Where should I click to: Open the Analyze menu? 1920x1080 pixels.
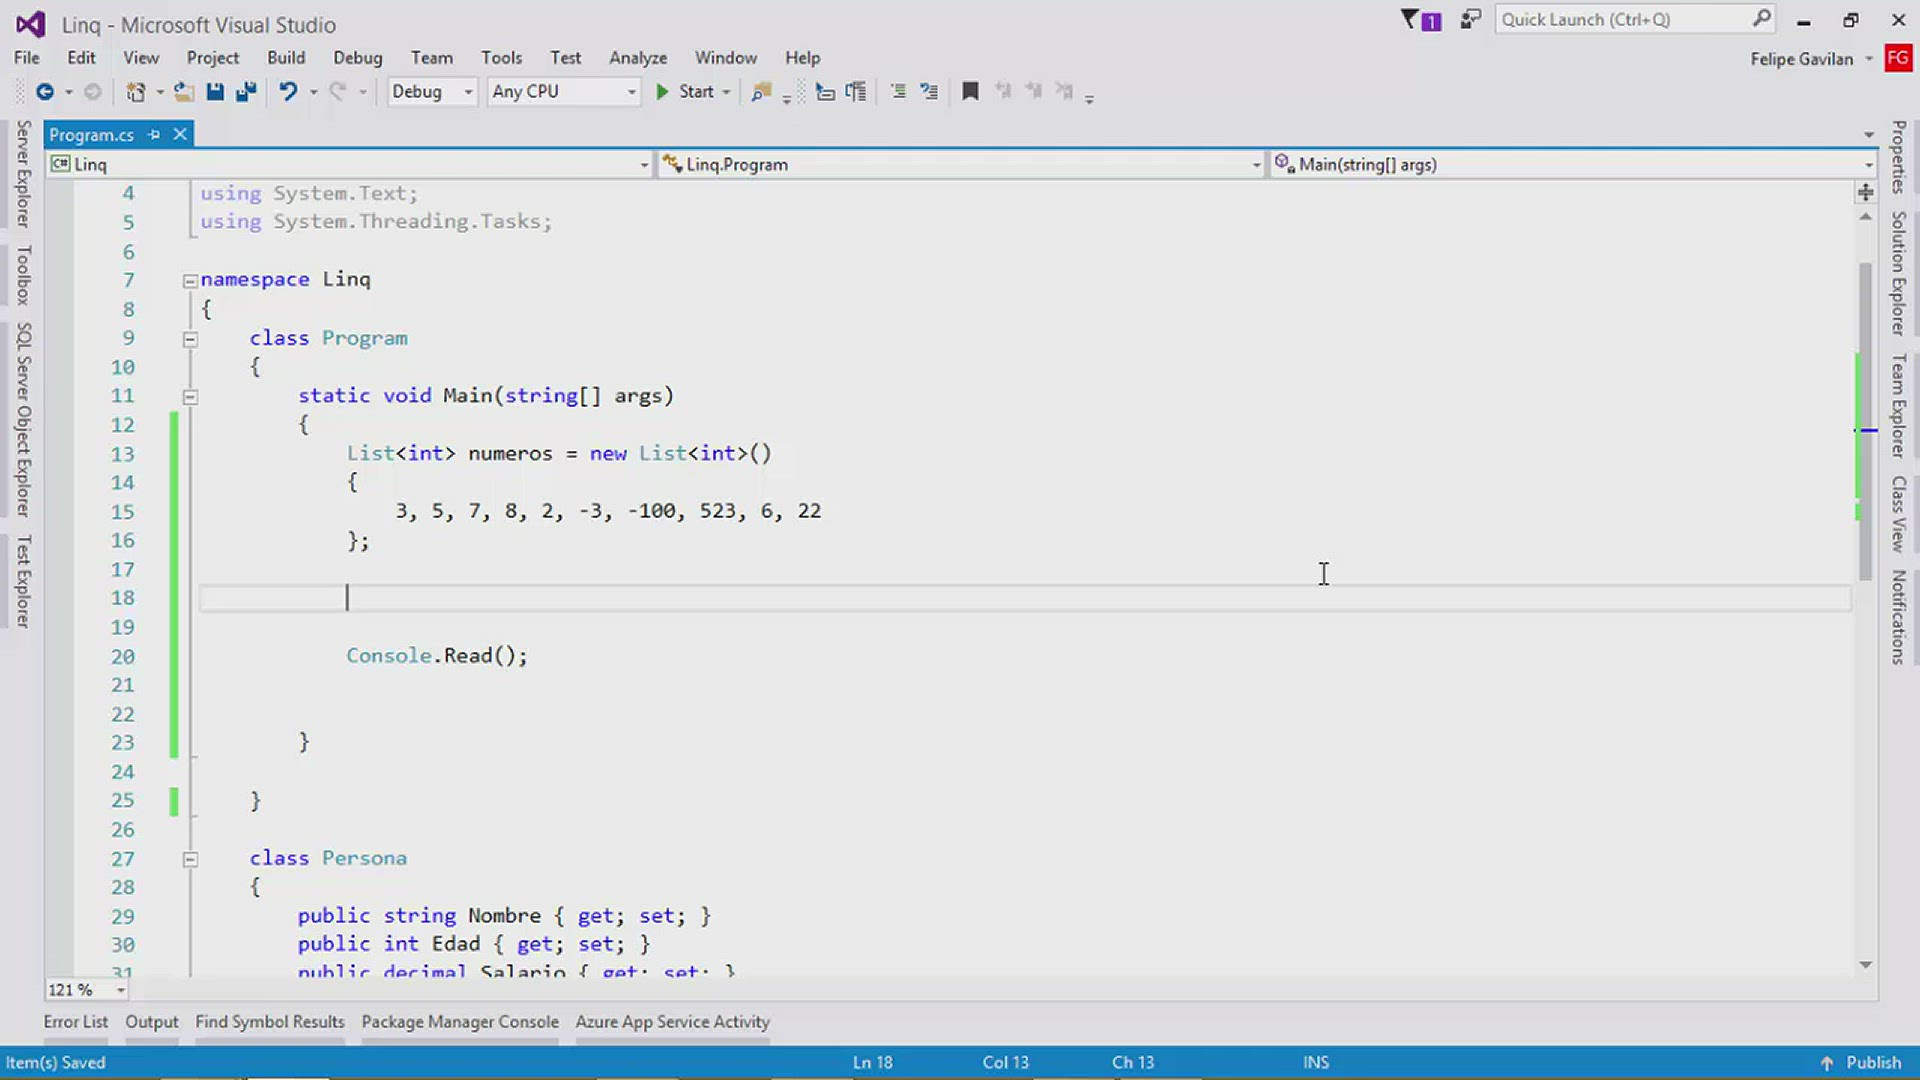click(x=638, y=58)
